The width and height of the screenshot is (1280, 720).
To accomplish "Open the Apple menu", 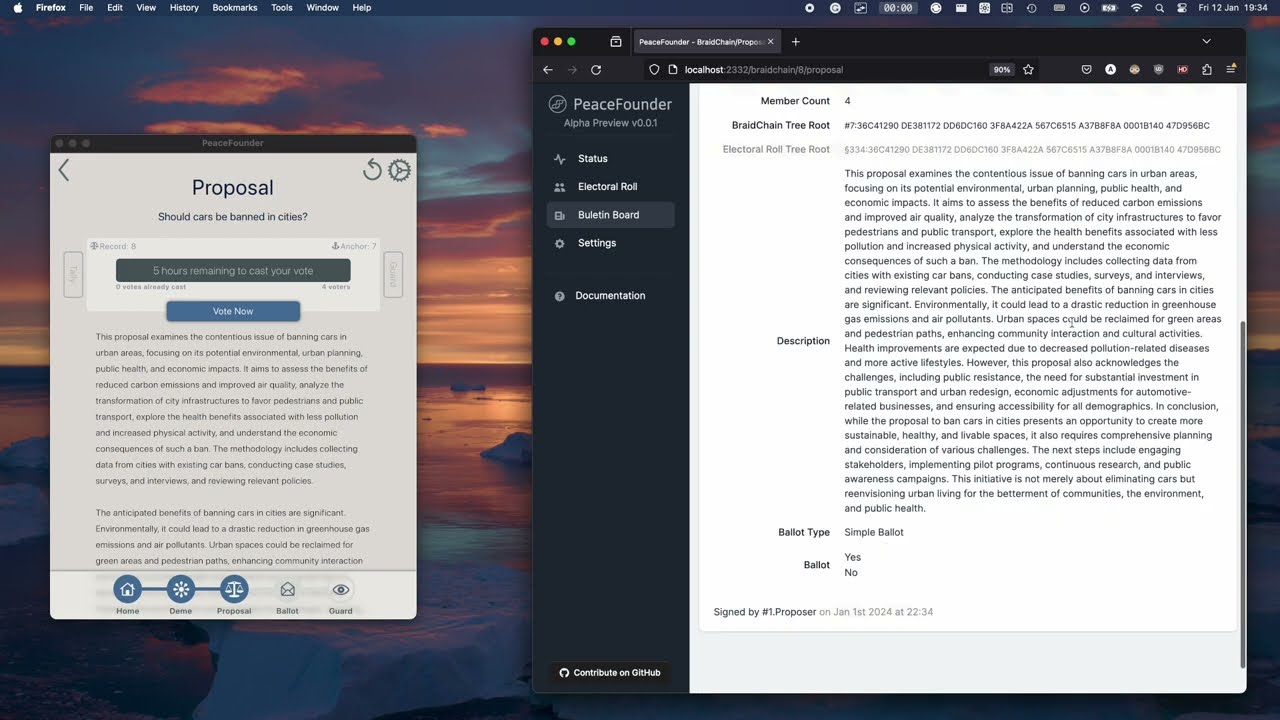I will point(16,7).
